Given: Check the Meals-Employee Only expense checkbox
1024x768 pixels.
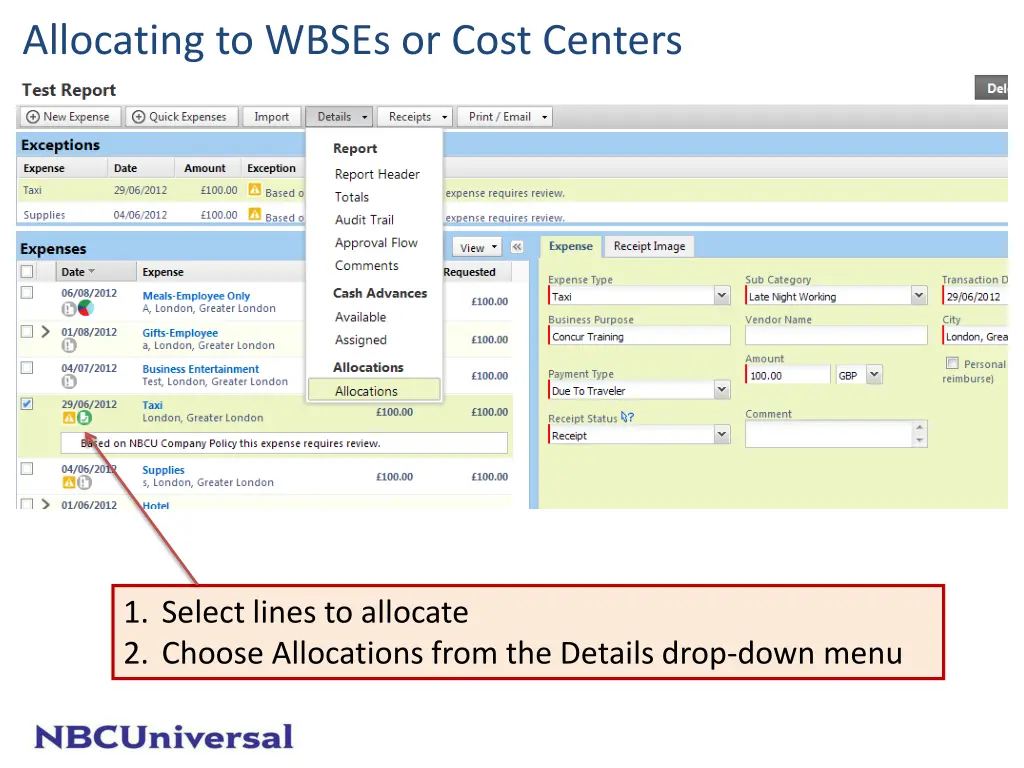Looking at the screenshot, I should (x=27, y=293).
